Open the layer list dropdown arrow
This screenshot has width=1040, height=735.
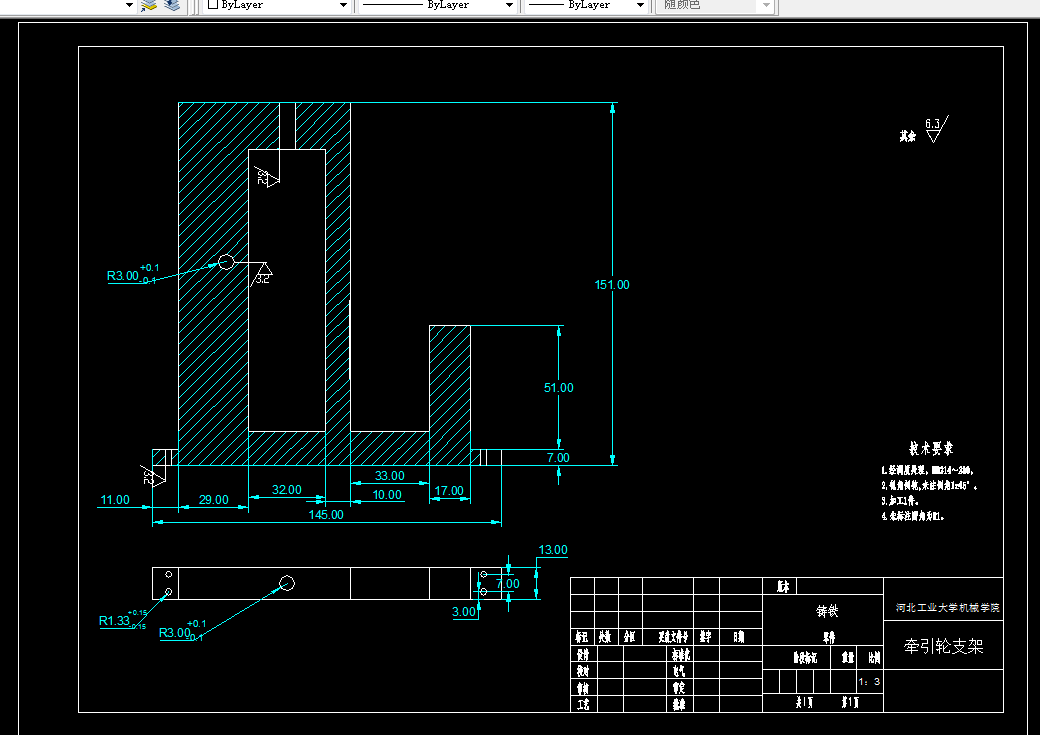click(x=129, y=5)
